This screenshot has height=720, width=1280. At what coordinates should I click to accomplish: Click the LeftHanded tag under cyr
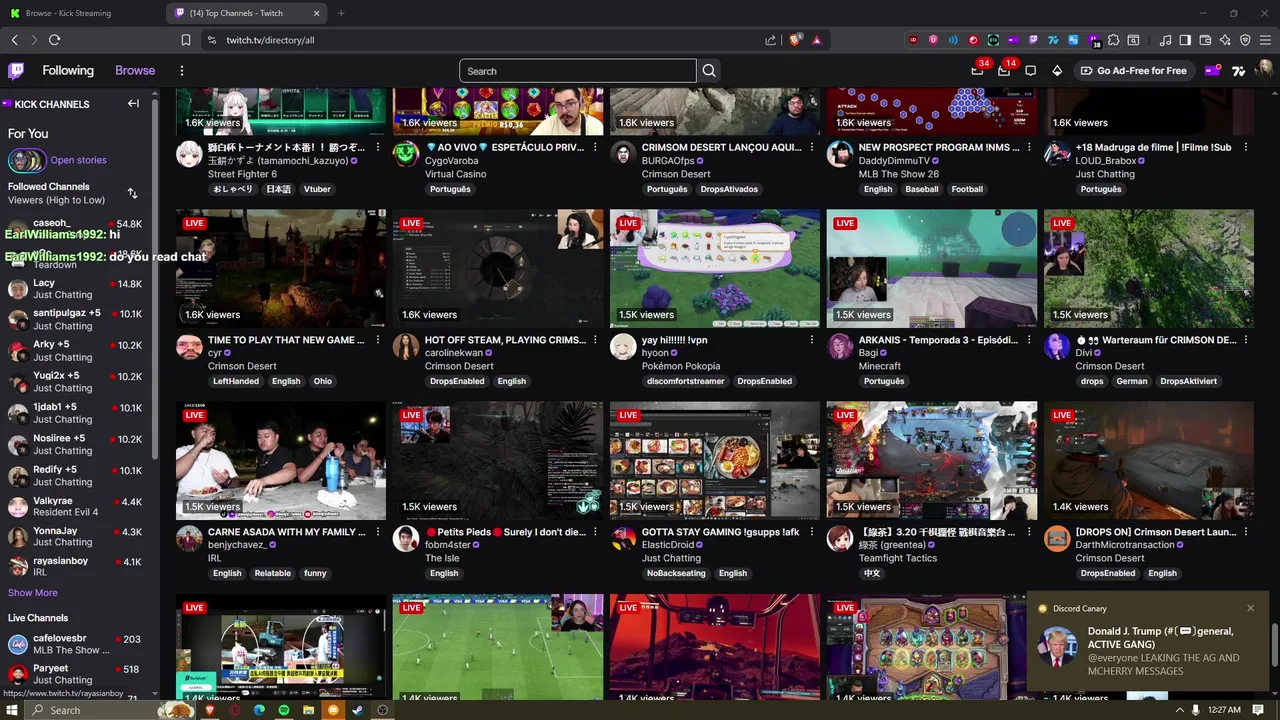pyautogui.click(x=236, y=381)
